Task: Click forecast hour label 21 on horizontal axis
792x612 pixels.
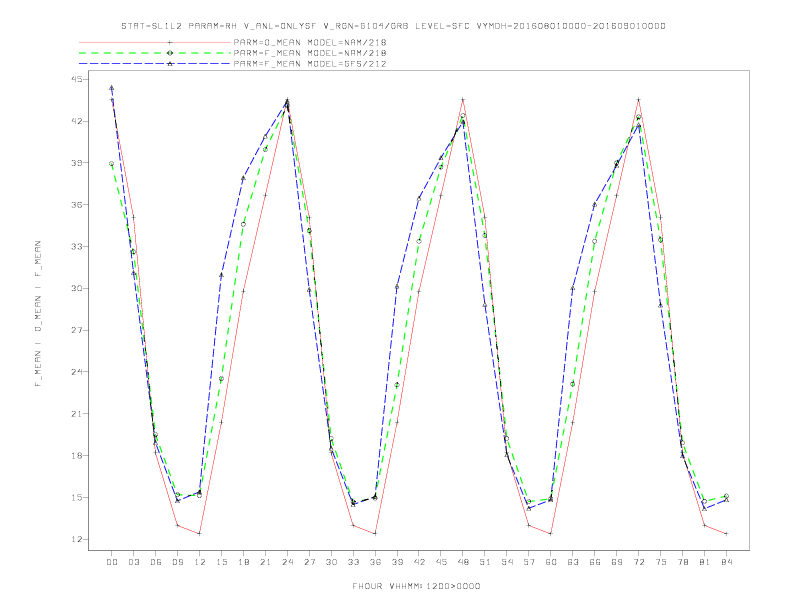Action: [265, 562]
